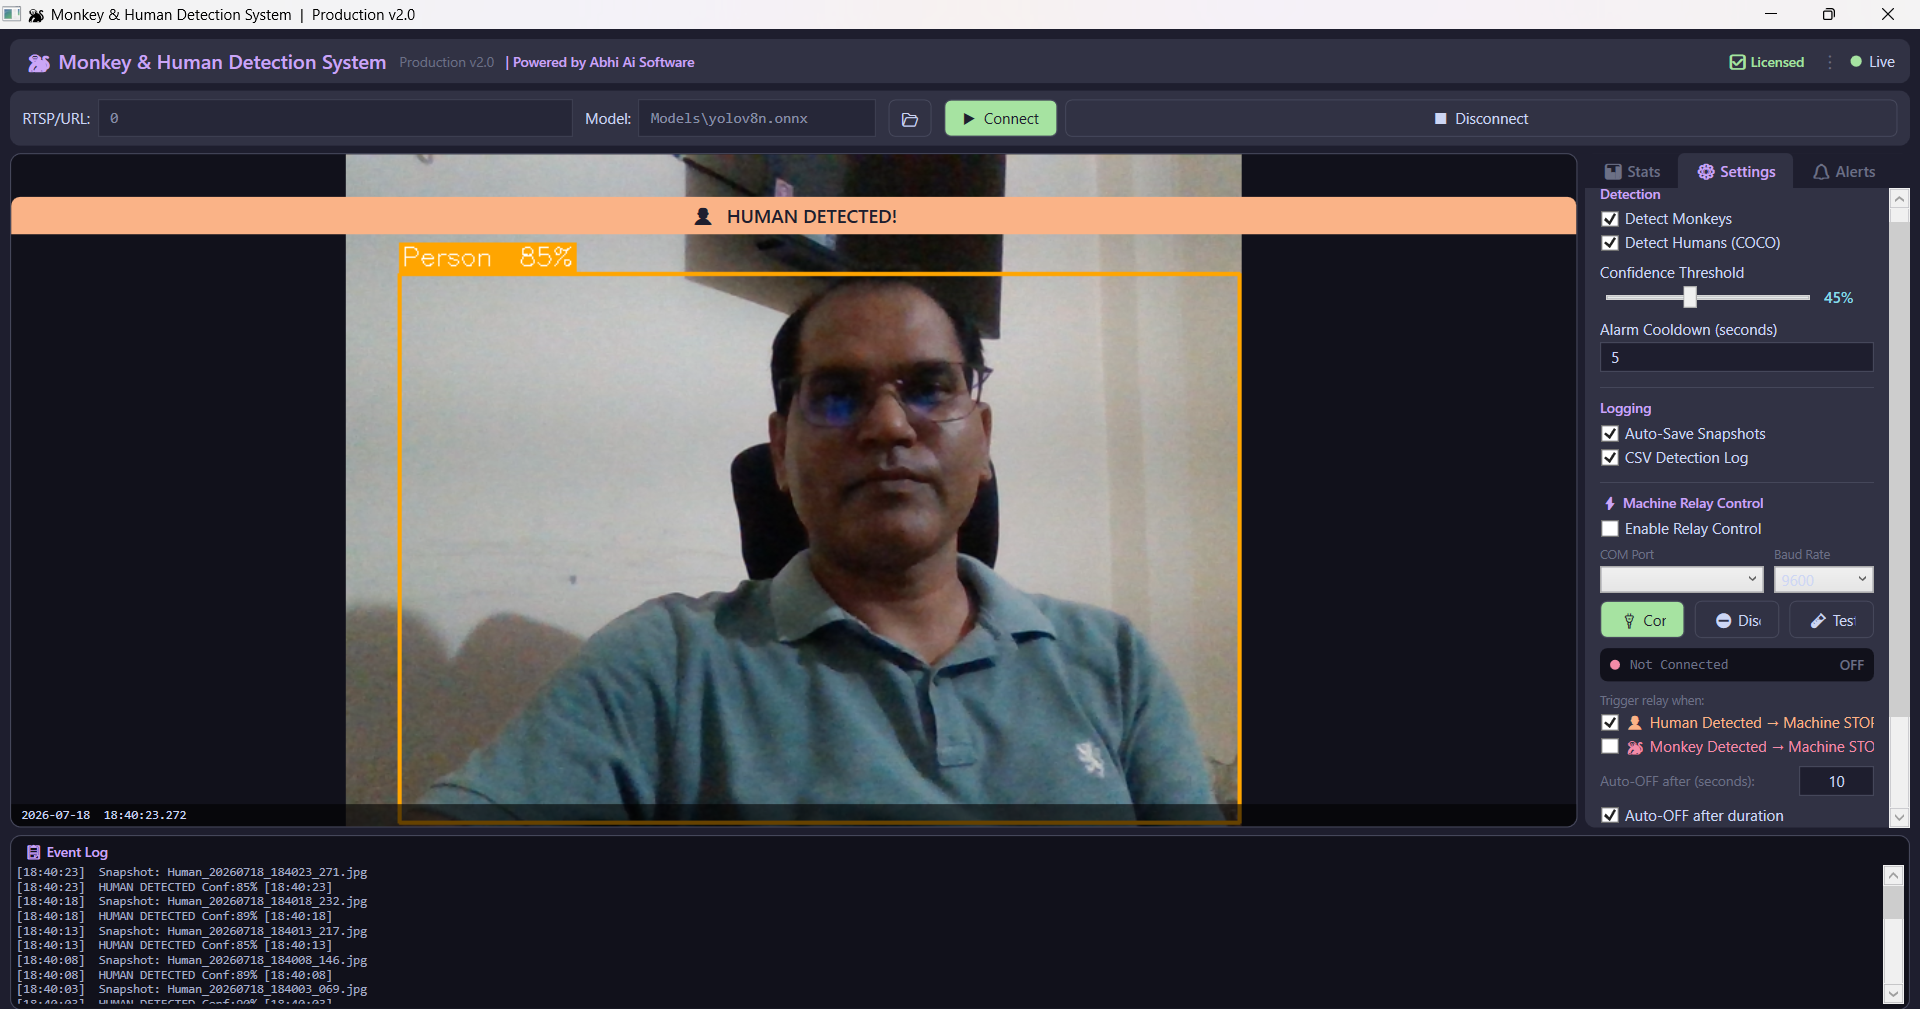This screenshot has width=1920, height=1009.
Task: Click the OFF relay state label
Action: coord(1851,665)
